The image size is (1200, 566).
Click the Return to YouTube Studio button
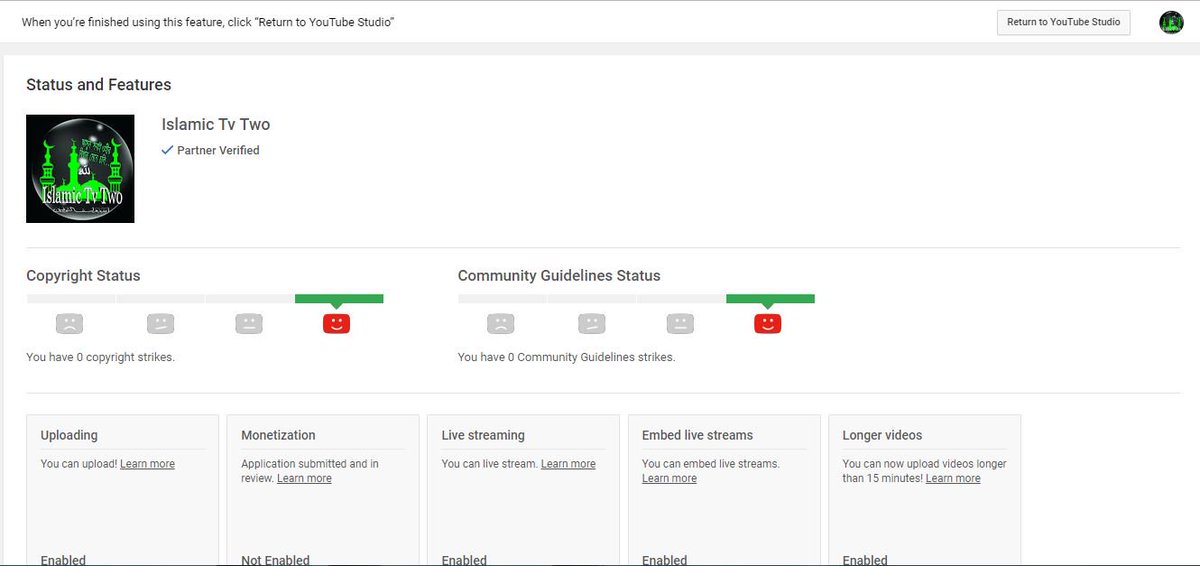click(x=1063, y=22)
